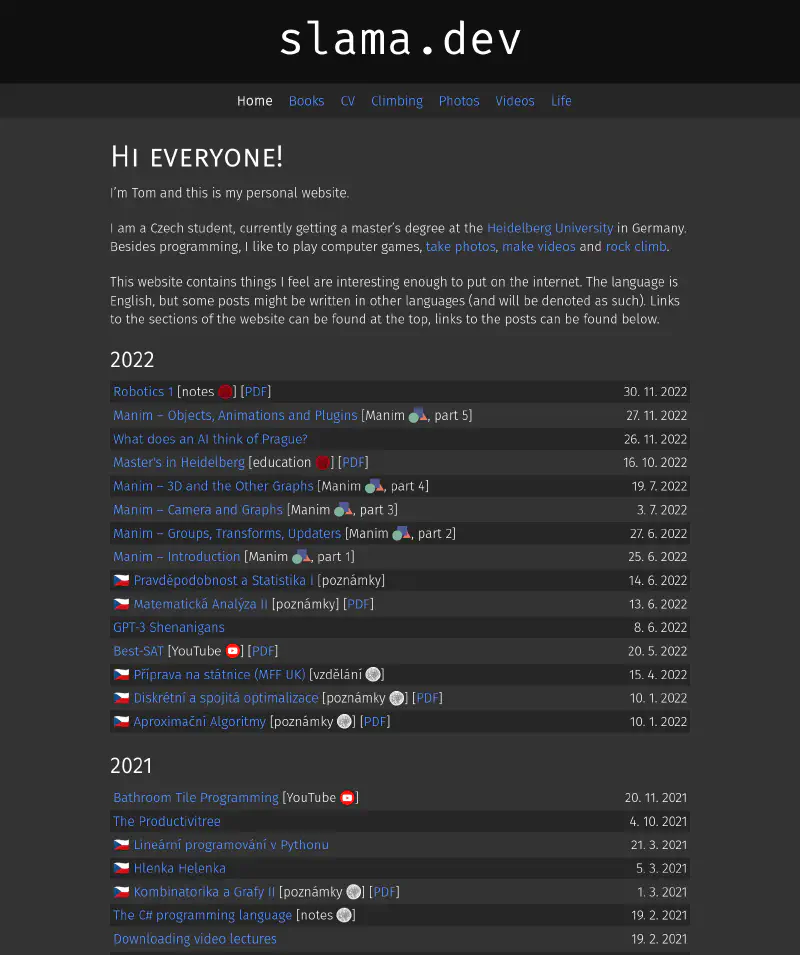Open What does an AI think of Prague?

click(x=210, y=439)
